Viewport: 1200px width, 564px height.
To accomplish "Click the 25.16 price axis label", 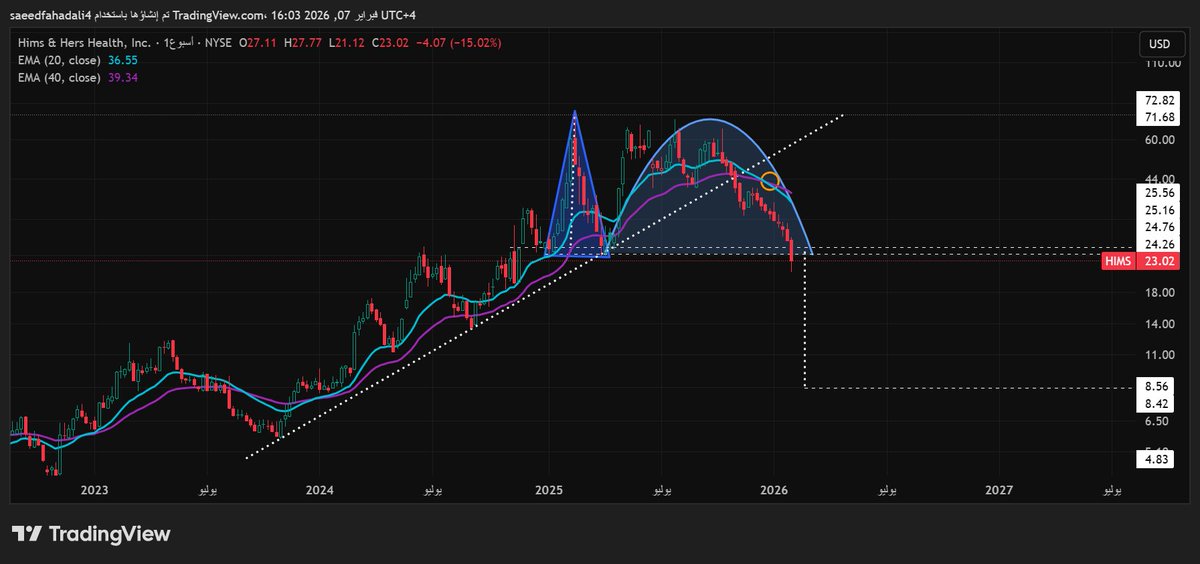I will [x=1159, y=210].
